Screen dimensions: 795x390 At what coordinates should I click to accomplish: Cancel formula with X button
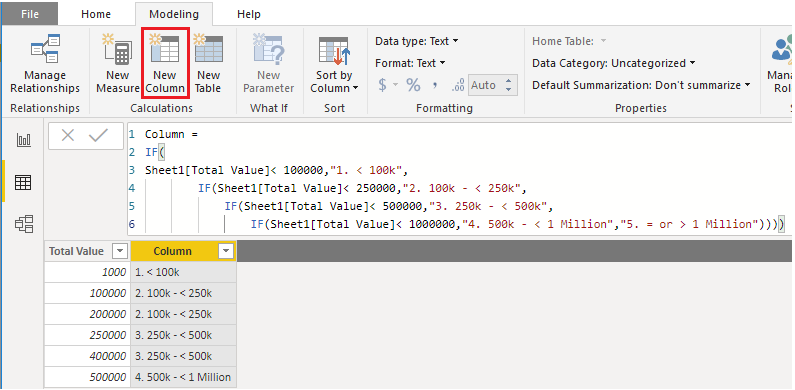pyautogui.click(x=67, y=135)
